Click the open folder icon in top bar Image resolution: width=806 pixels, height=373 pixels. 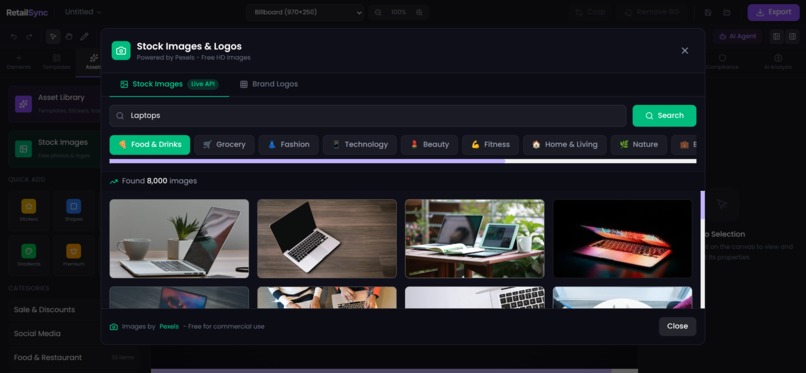(x=726, y=12)
